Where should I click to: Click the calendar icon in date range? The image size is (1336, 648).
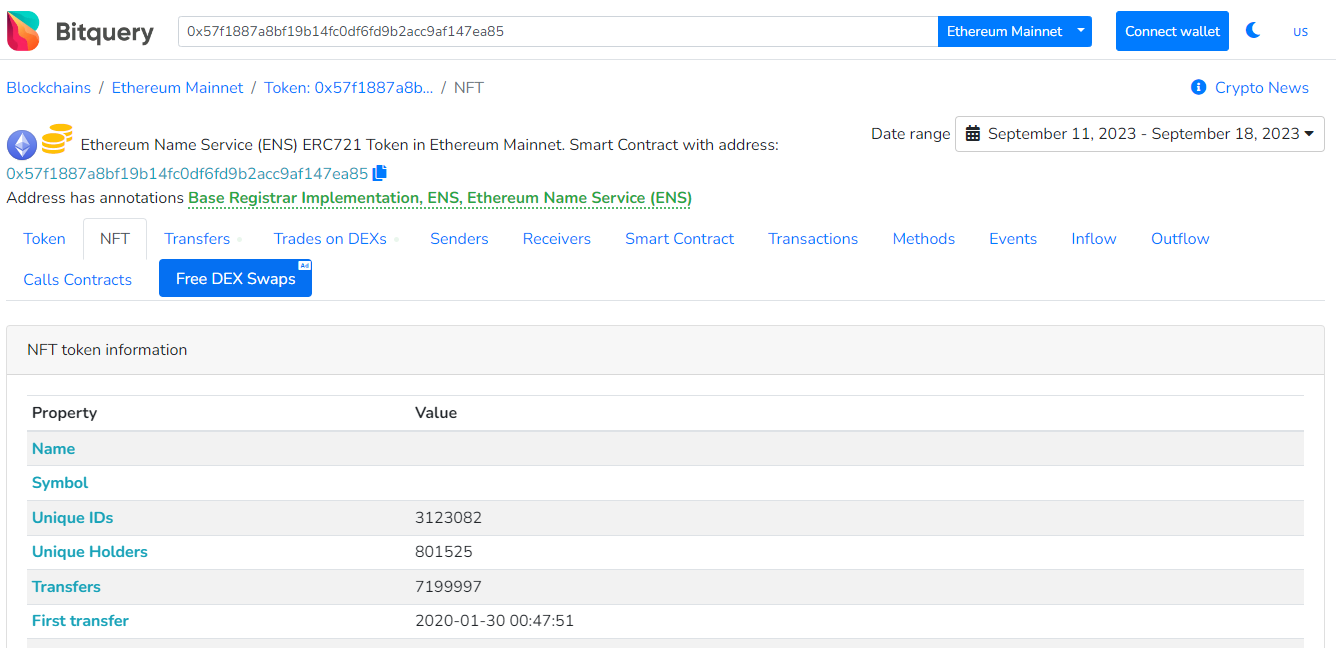[x=973, y=134]
